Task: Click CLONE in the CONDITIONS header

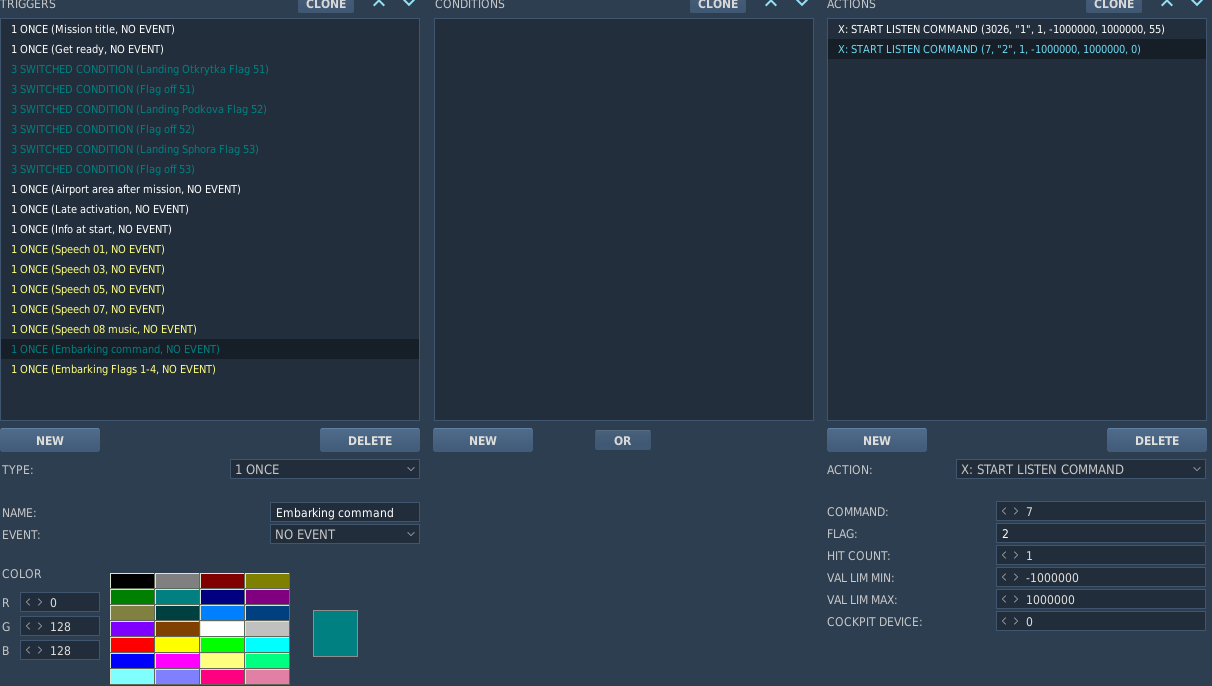Action: [x=718, y=5]
